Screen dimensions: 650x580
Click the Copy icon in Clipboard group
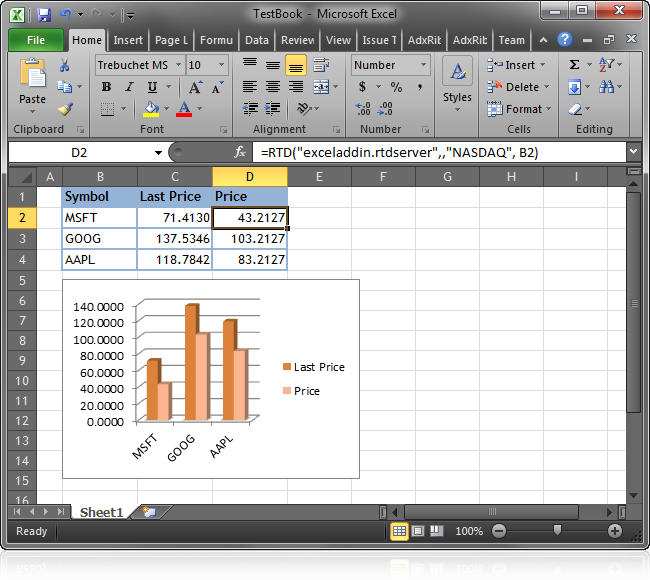coord(65,87)
